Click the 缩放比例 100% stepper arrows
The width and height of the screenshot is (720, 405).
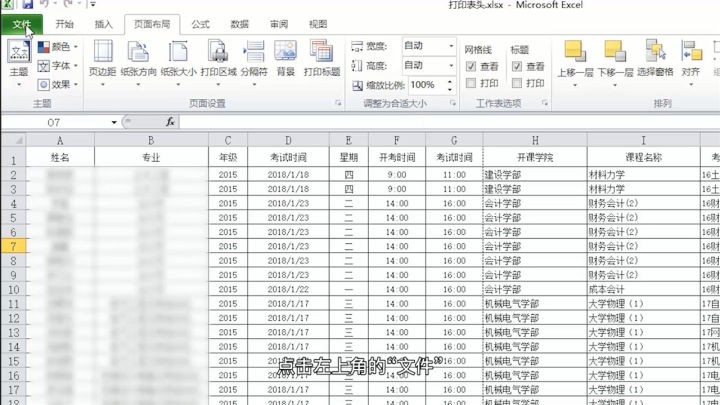coord(450,85)
